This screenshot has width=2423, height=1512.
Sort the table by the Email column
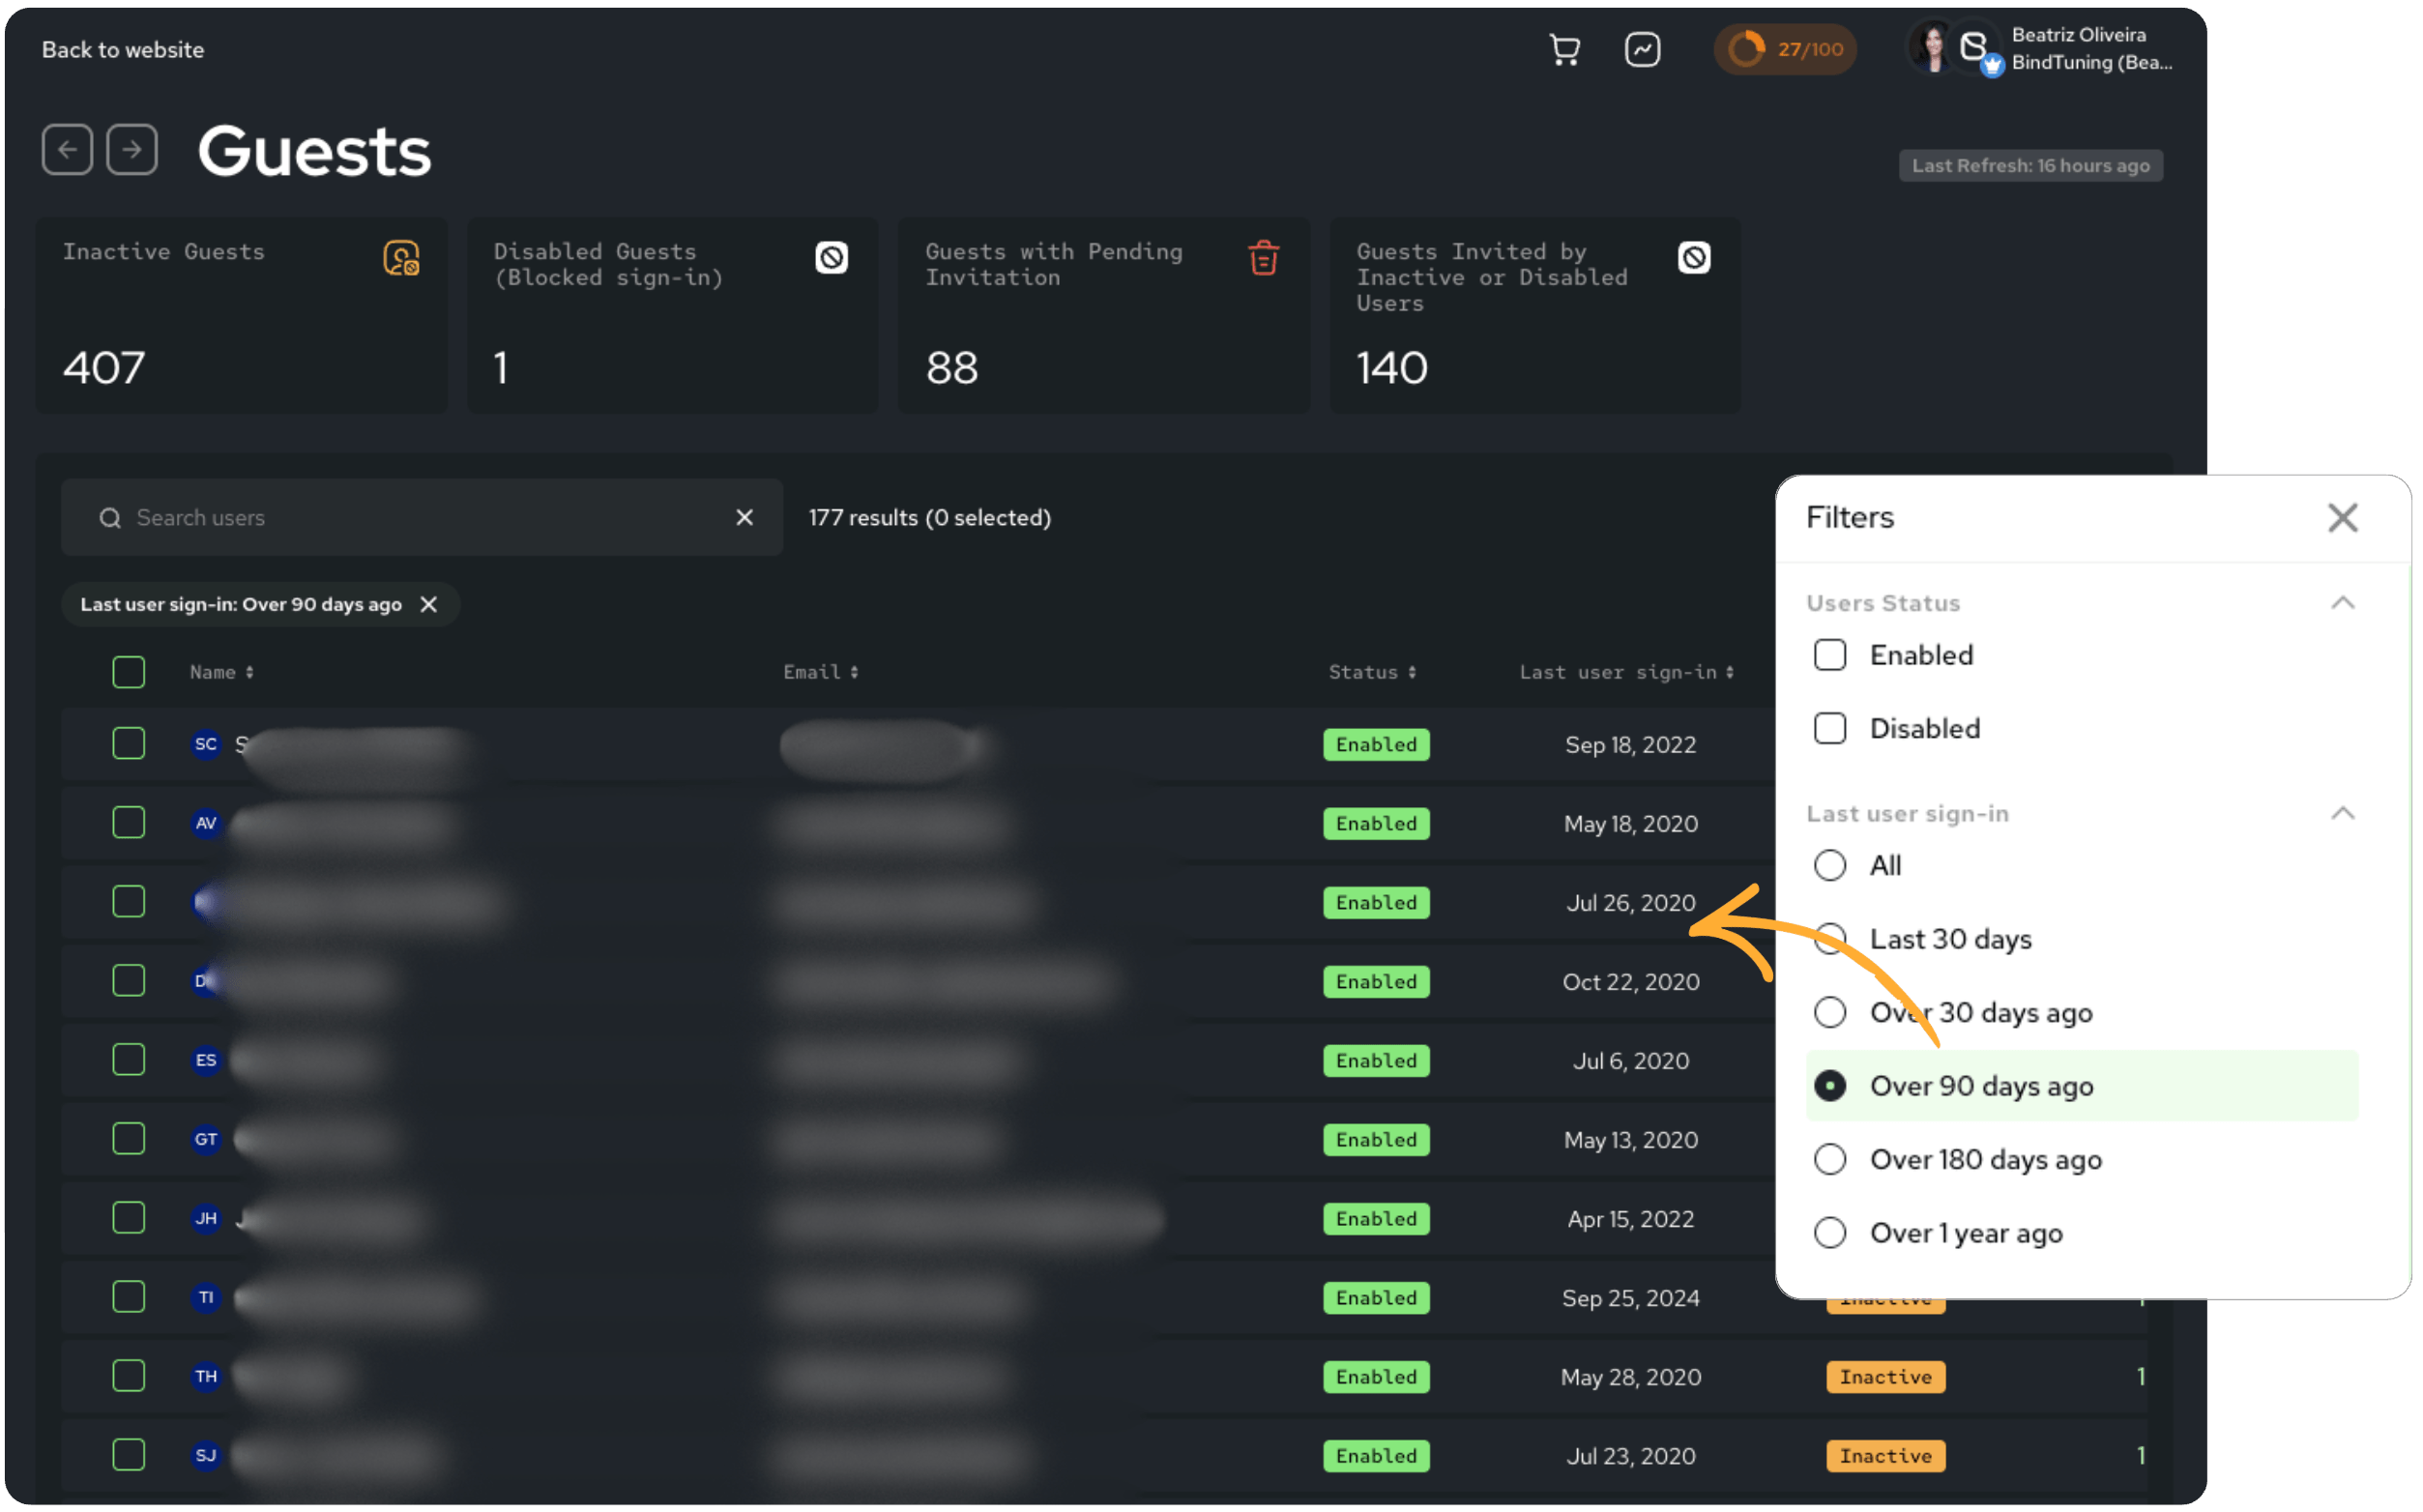[x=820, y=671]
